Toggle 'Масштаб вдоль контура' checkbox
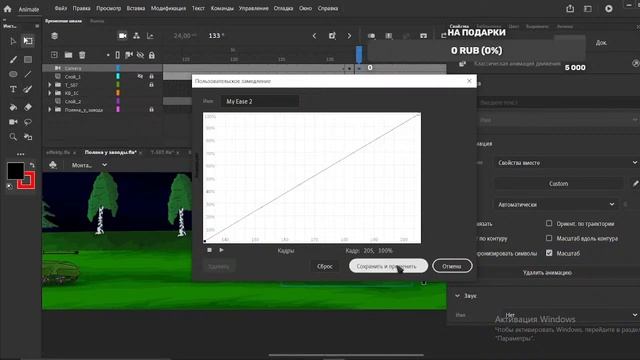The image size is (640, 360). [549, 238]
